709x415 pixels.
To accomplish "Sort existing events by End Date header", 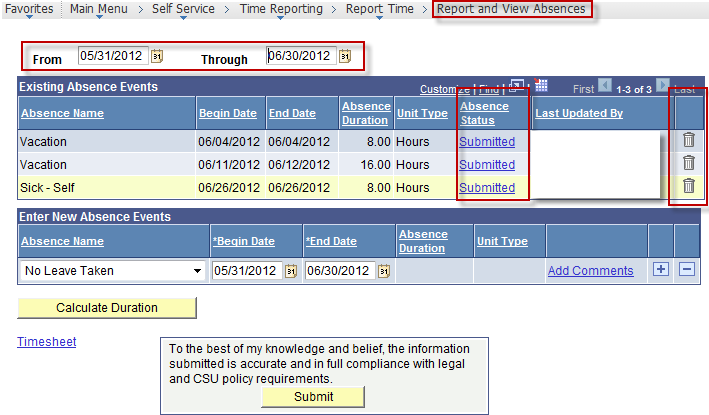I will point(292,113).
